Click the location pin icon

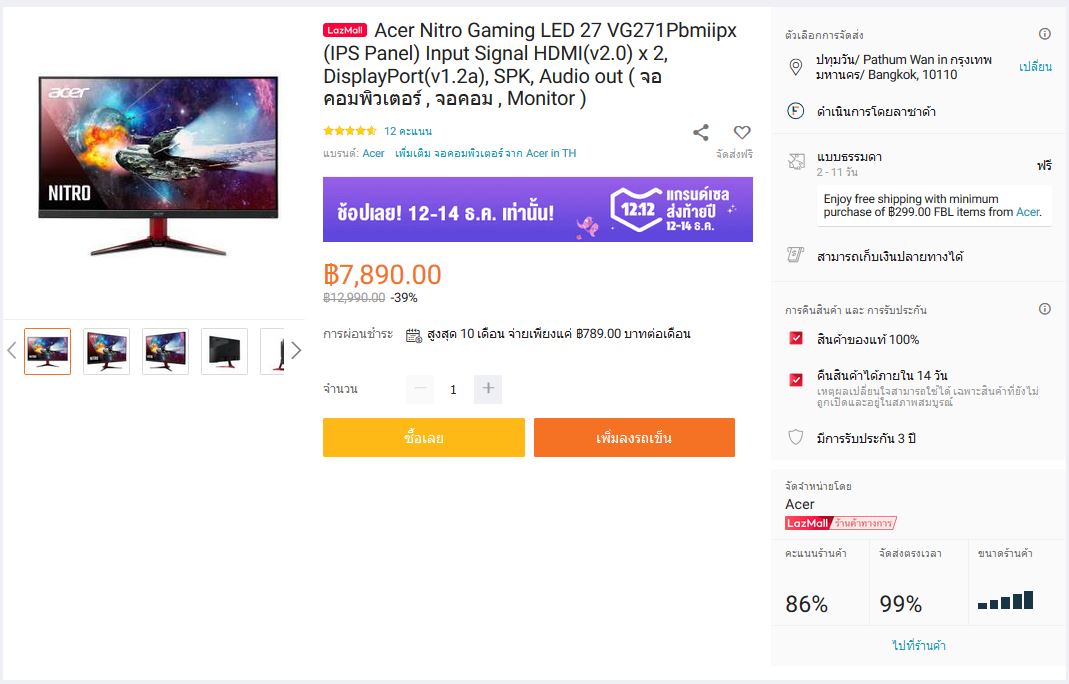click(795, 67)
